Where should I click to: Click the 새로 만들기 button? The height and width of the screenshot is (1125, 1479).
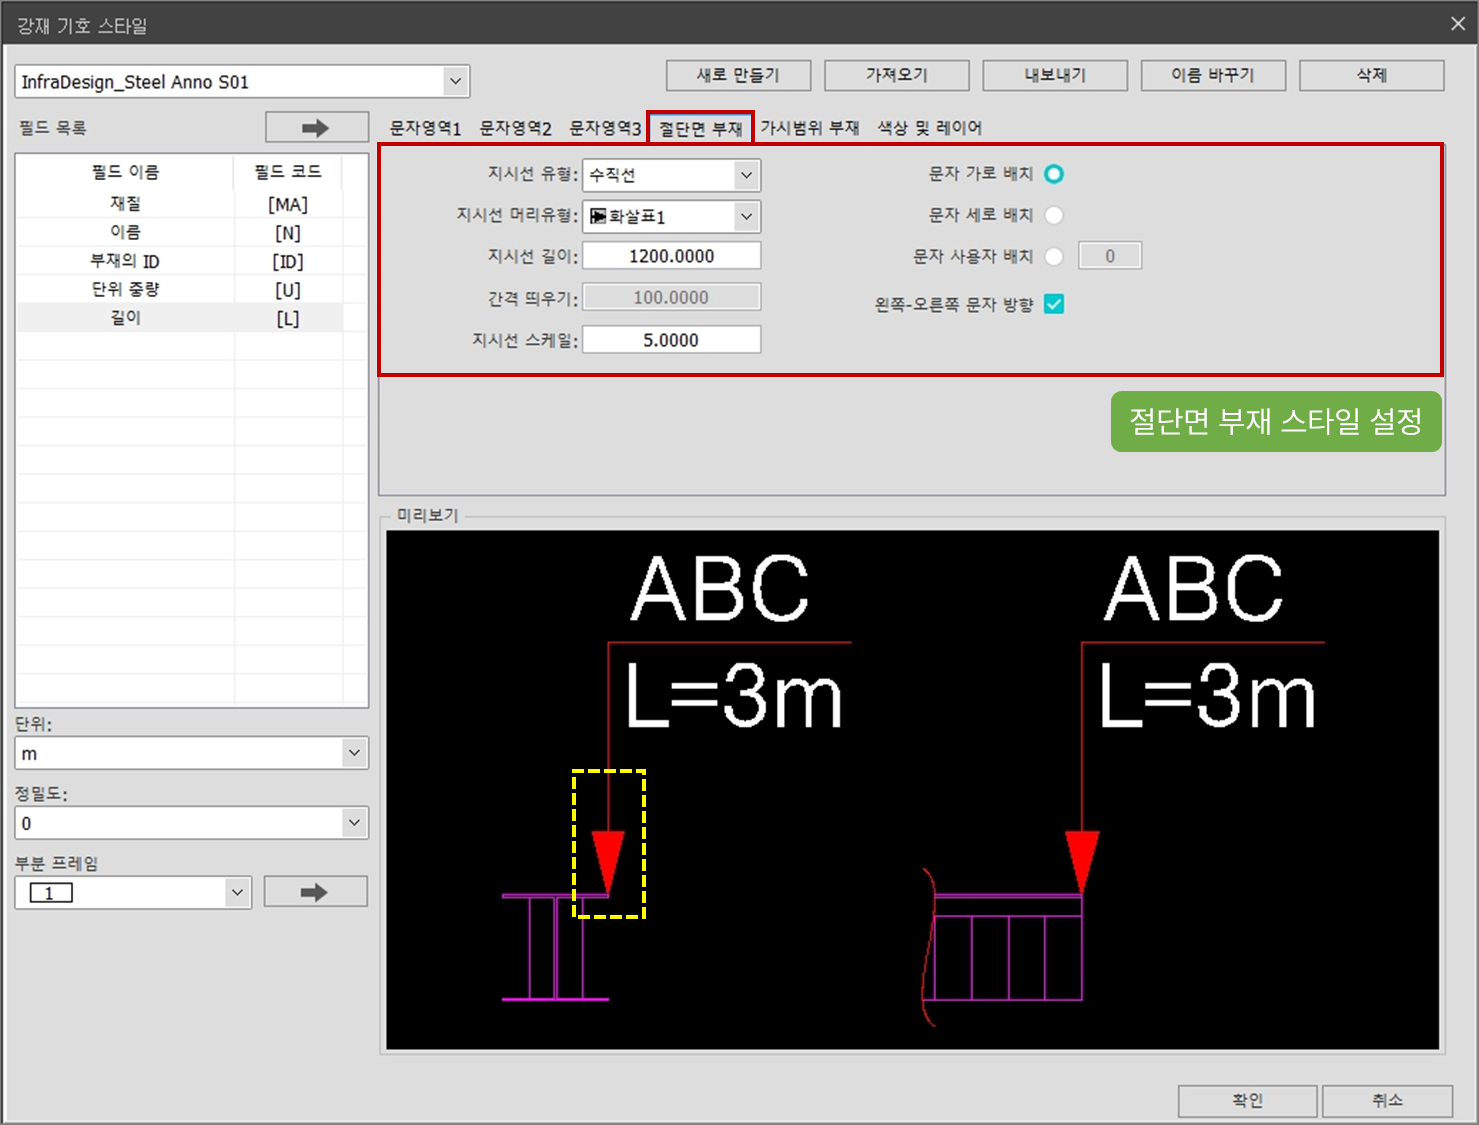pyautogui.click(x=738, y=75)
